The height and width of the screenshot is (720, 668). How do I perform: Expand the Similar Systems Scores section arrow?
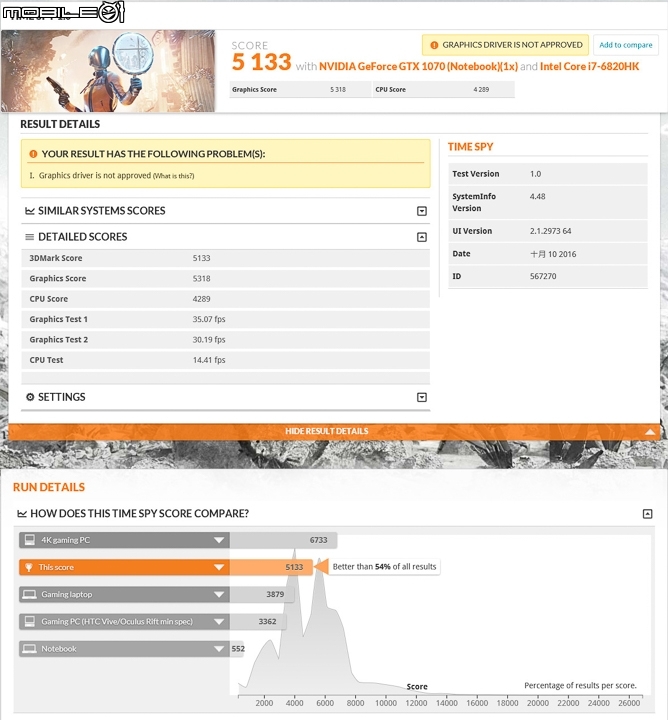pos(421,211)
